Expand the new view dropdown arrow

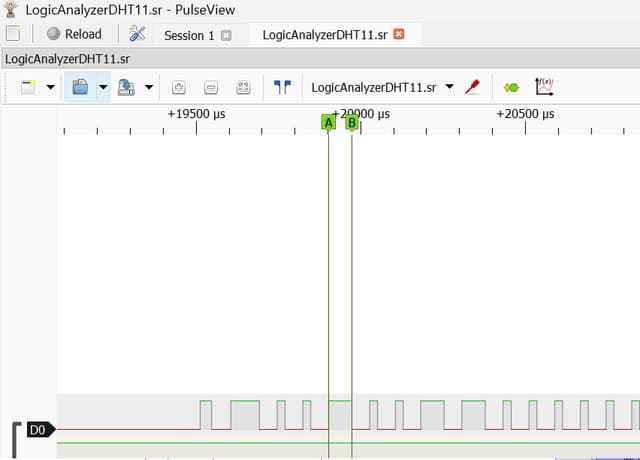[51, 87]
